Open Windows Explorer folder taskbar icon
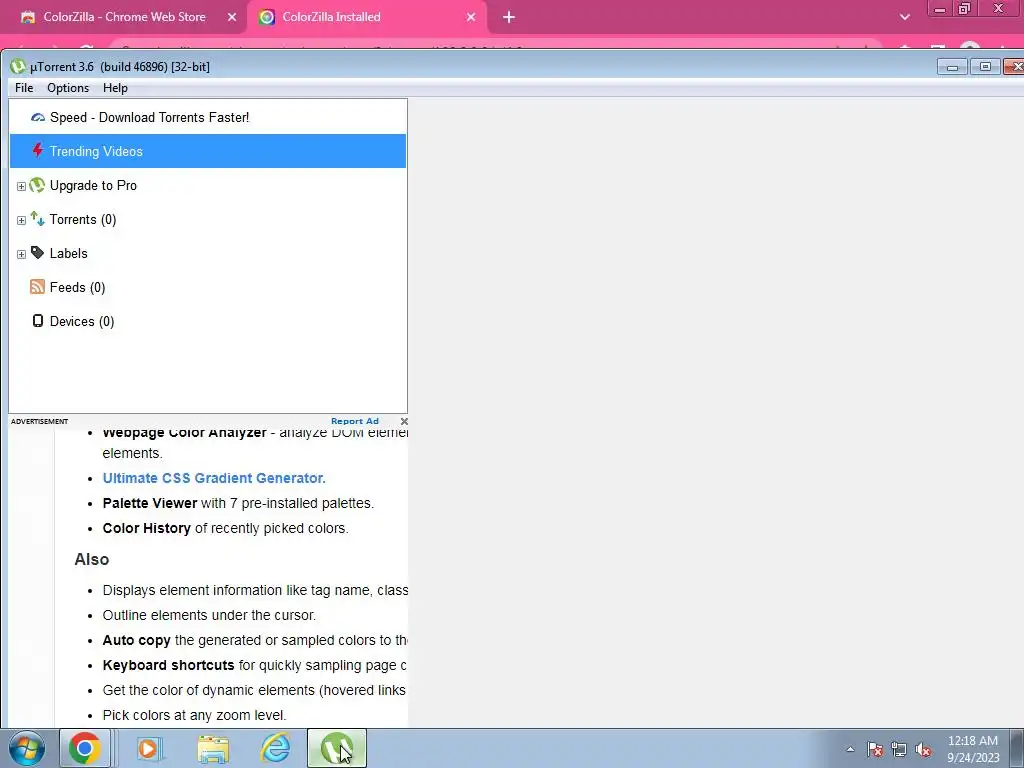Viewport: 1024px width, 768px height. pos(213,749)
